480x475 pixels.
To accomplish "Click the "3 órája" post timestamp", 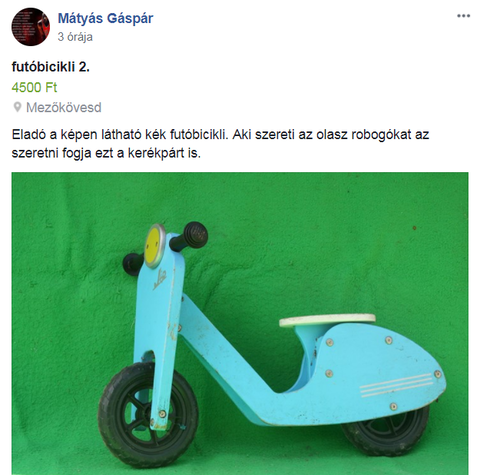I will click(75, 37).
